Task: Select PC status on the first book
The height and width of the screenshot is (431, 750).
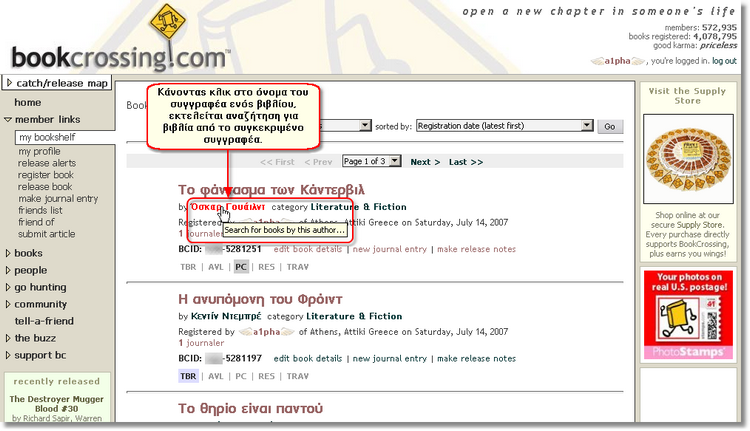Action: (x=241, y=267)
